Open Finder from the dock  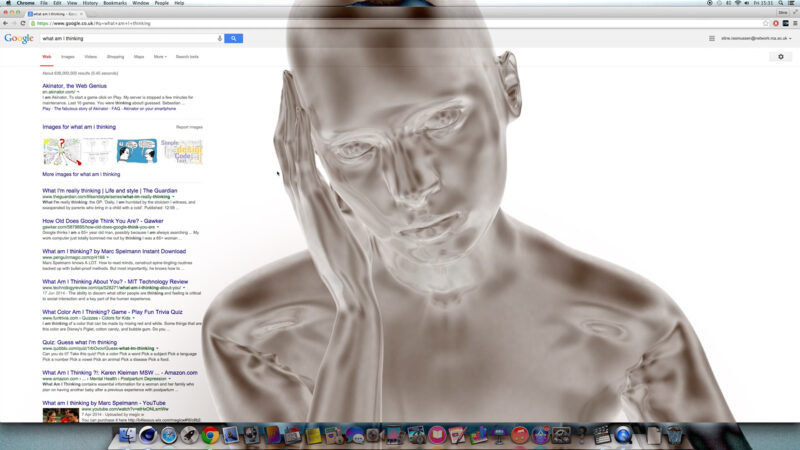click(x=127, y=435)
